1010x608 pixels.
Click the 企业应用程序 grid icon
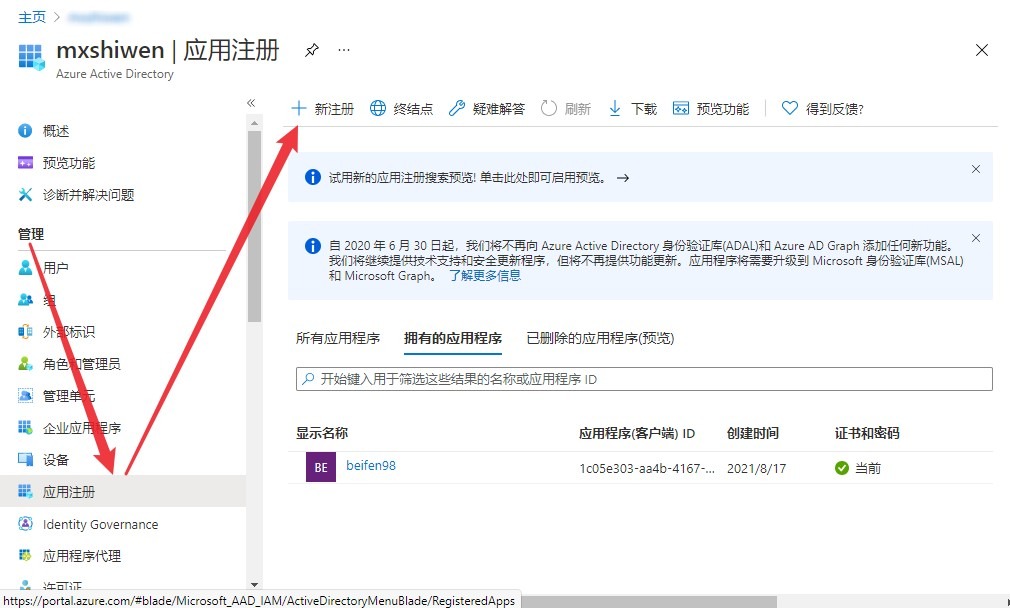tap(25, 428)
